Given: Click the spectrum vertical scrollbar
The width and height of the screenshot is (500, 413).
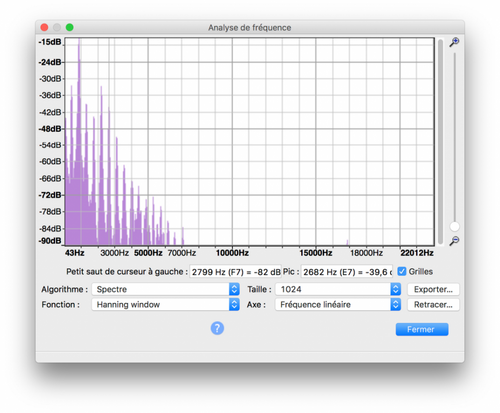Looking at the screenshot, I should pyautogui.click(x=441, y=142).
